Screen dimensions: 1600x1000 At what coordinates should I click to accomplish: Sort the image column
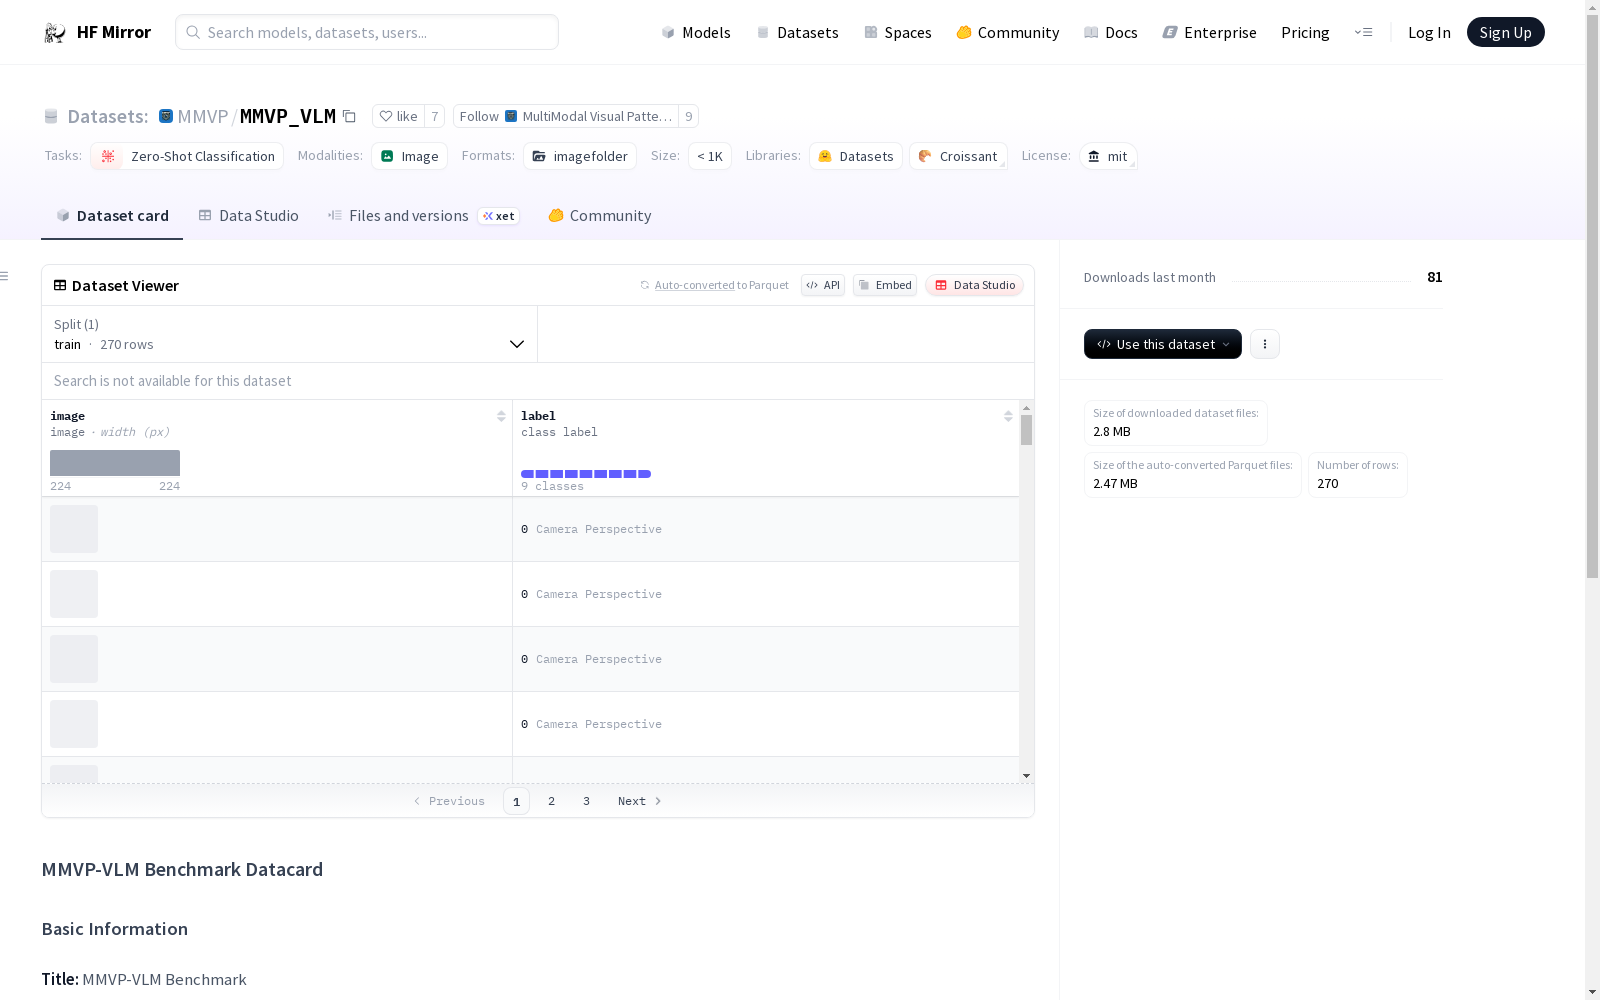pyautogui.click(x=501, y=416)
